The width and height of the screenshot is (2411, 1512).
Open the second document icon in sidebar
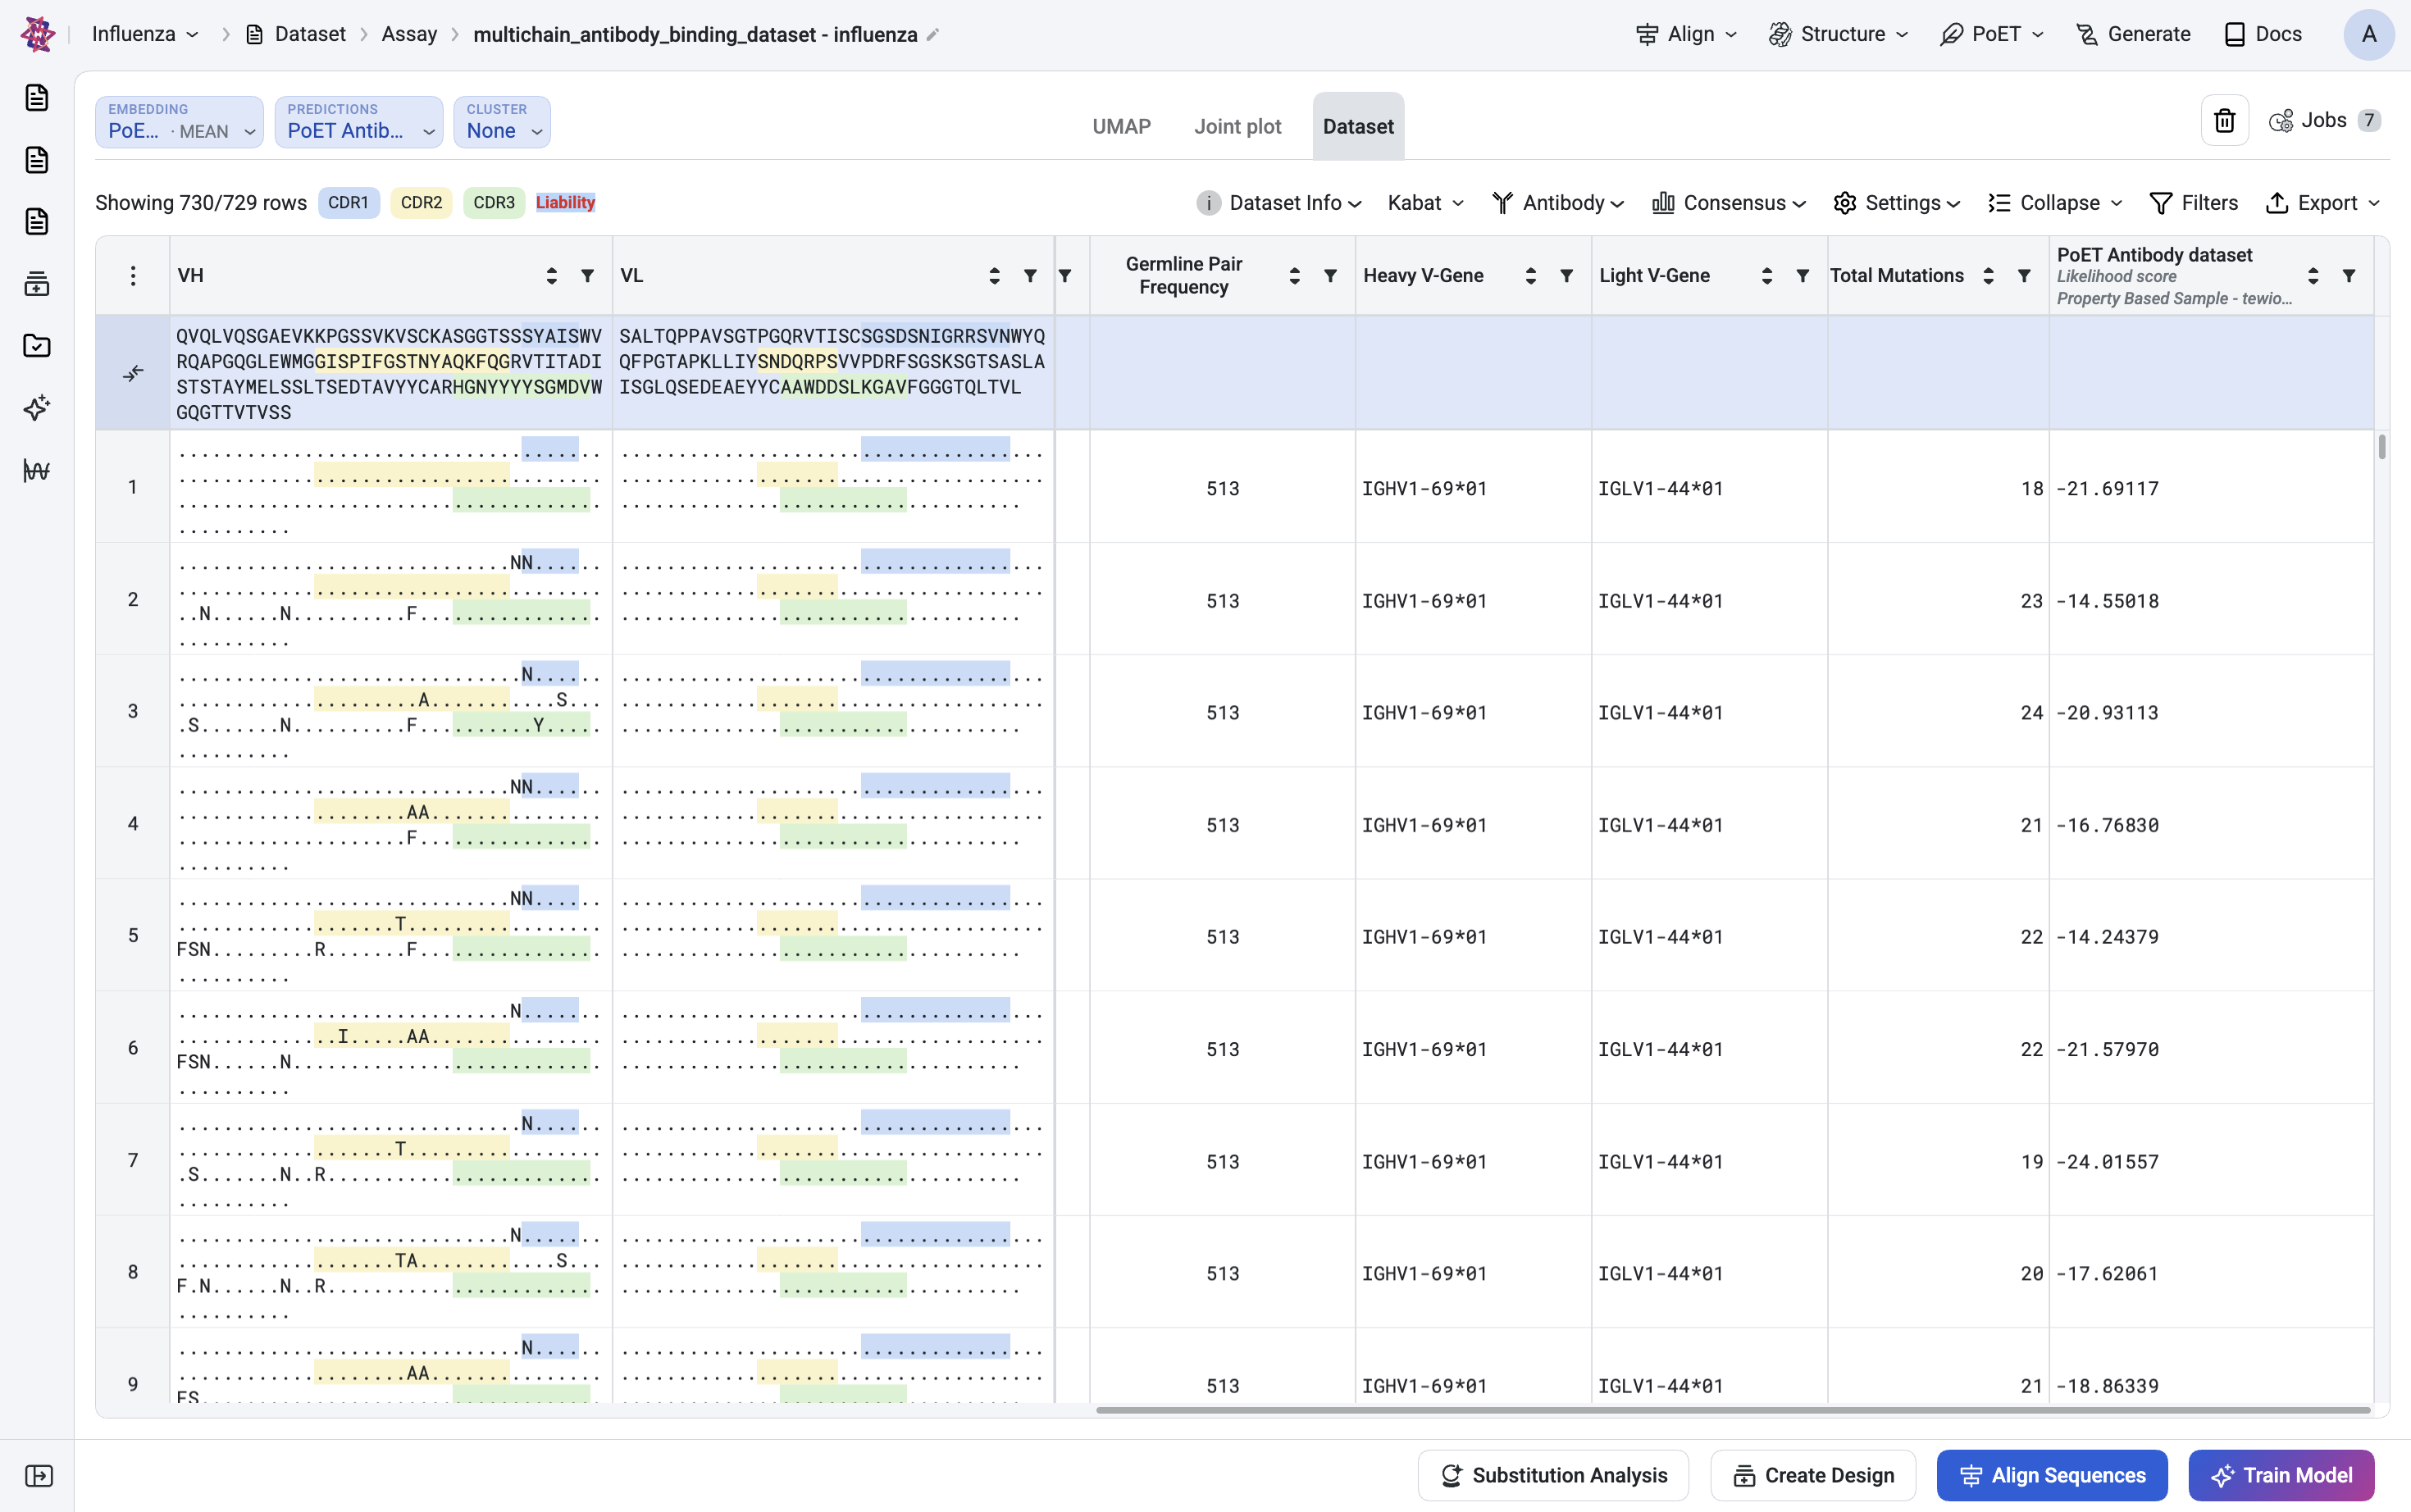[x=37, y=160]
